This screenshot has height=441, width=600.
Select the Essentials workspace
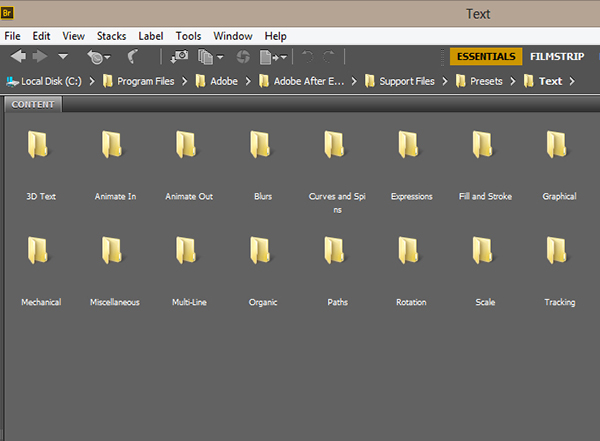pyautogui.click(x=487, y=57)
